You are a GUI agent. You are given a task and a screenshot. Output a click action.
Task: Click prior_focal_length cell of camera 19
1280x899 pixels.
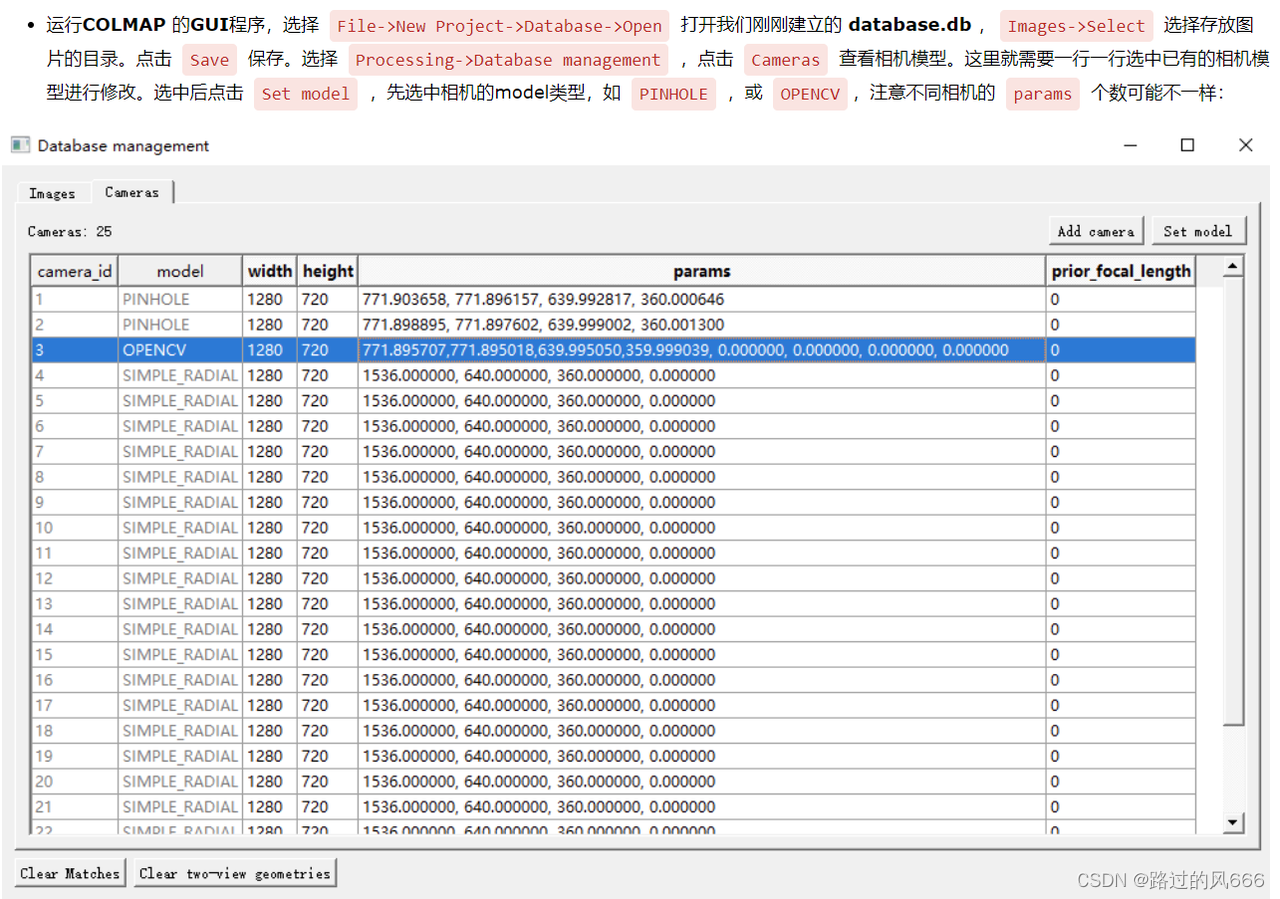pos(1121,757)
